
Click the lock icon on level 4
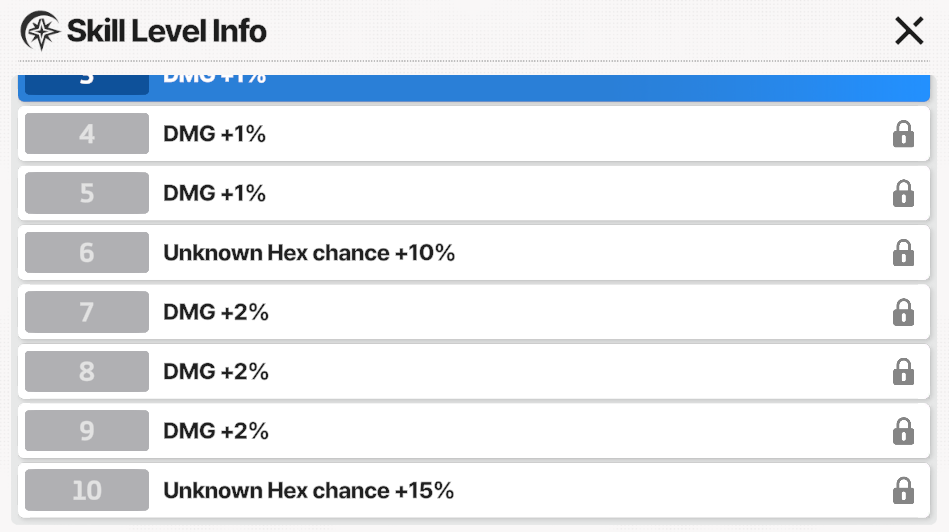[x=903, y=134]
